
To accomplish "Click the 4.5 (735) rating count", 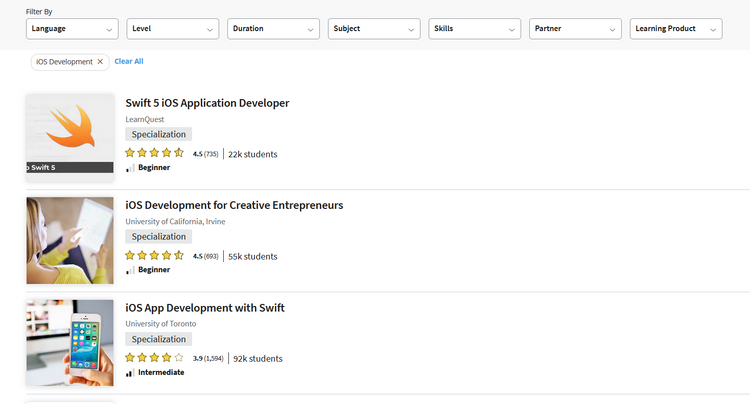I will (x=206, y=154).
